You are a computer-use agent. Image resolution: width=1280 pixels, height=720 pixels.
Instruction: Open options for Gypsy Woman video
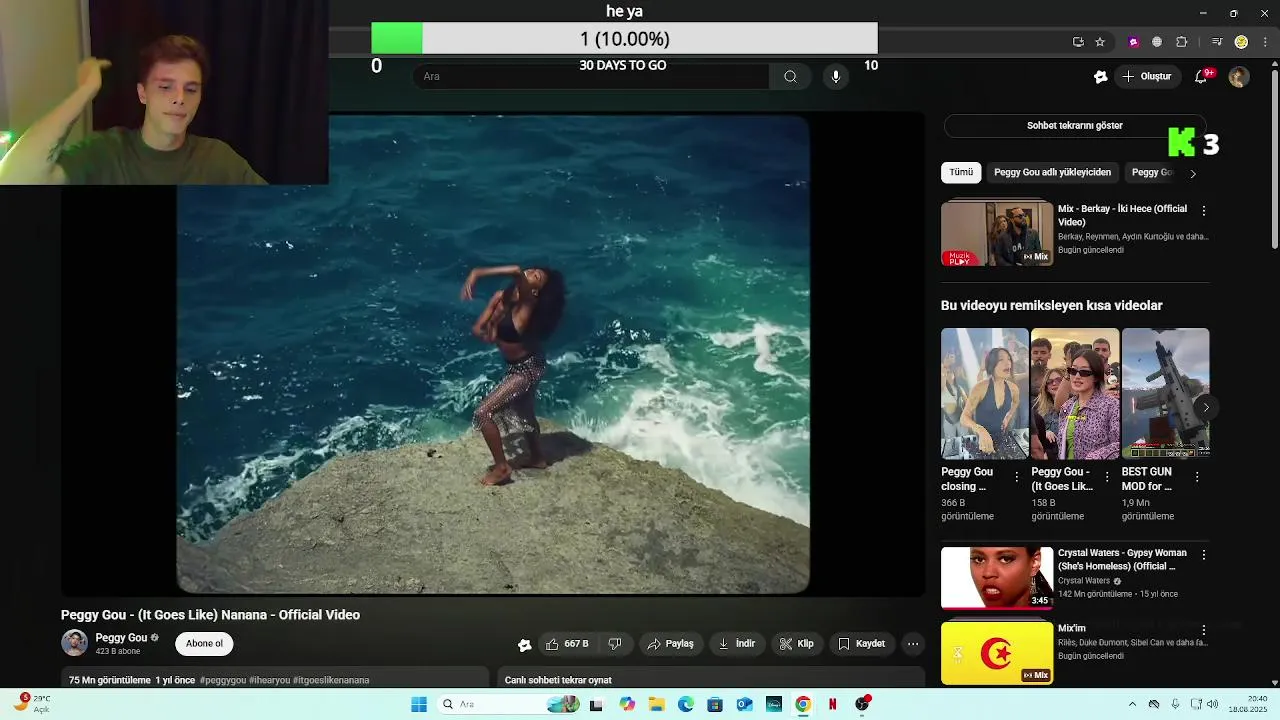pyautogui.click(x=1204, y=555)
